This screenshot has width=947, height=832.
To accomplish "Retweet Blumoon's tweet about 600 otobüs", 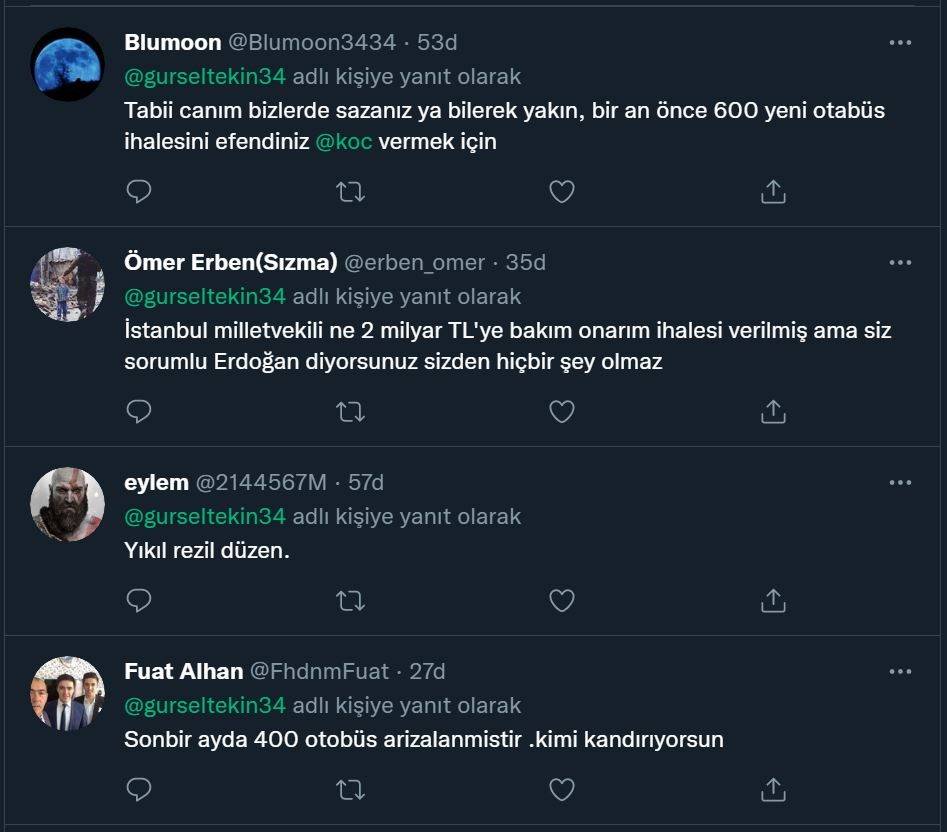I will [x=350, y=191].
